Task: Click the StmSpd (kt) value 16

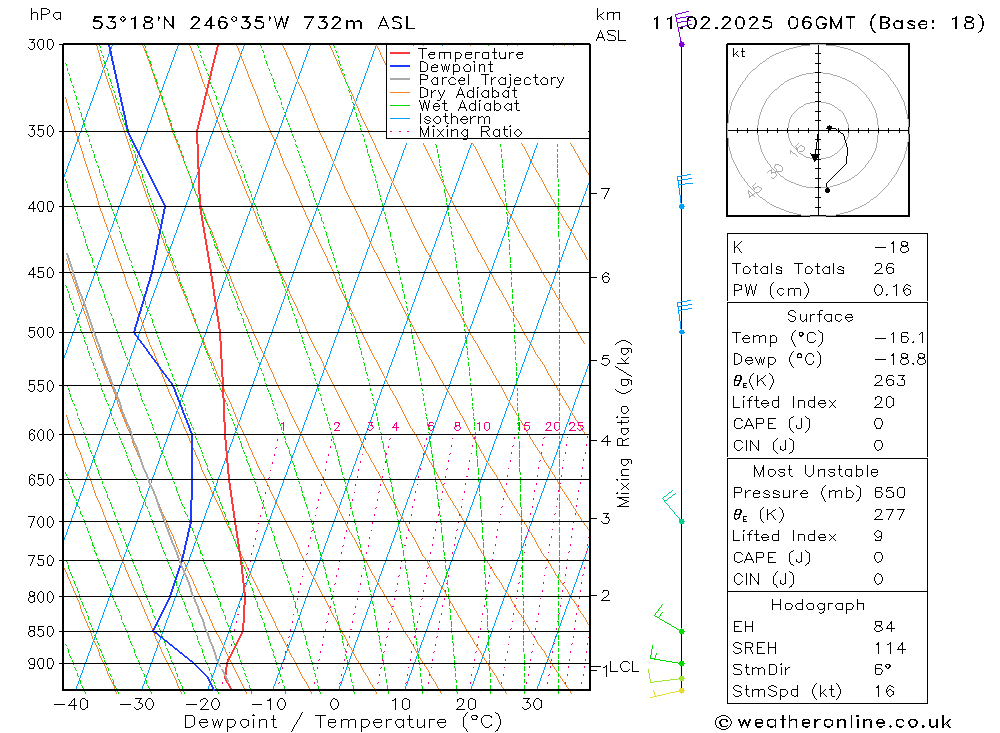Action: 885,692
